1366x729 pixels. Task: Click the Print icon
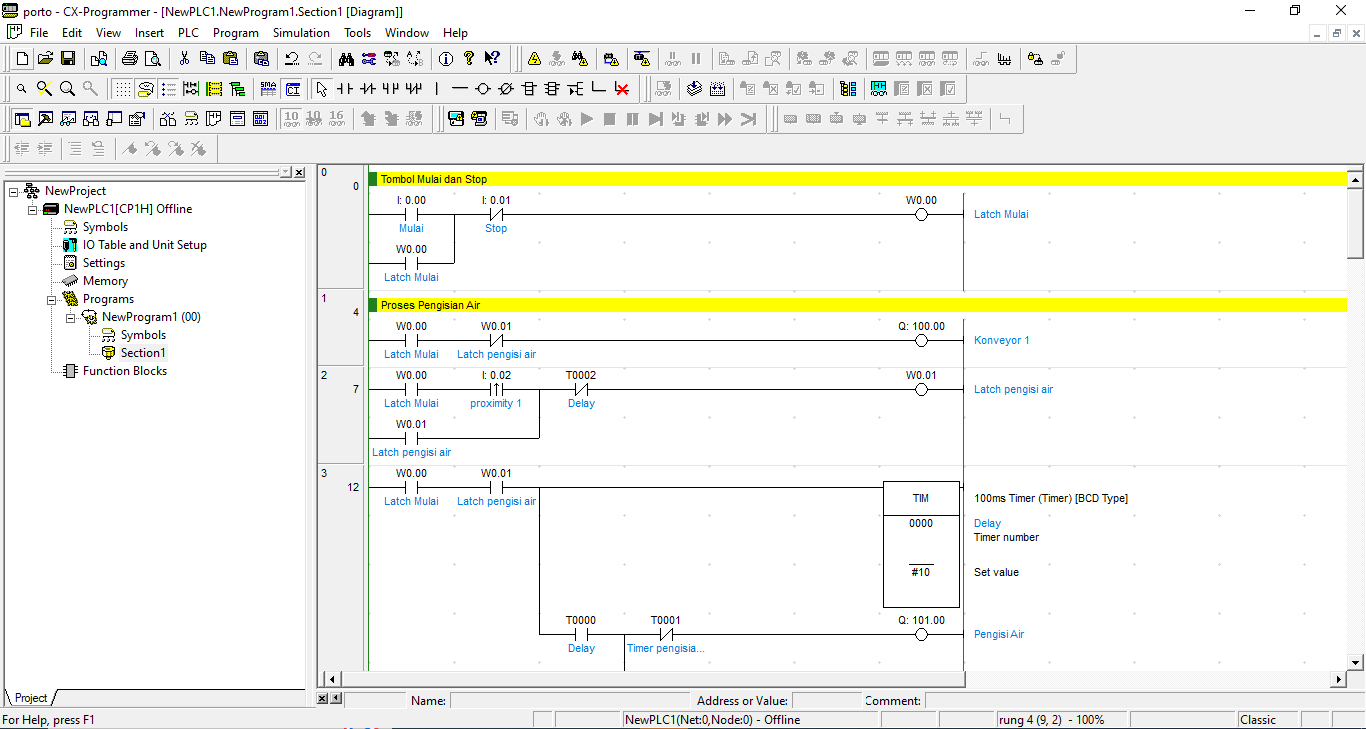(130, 59)
